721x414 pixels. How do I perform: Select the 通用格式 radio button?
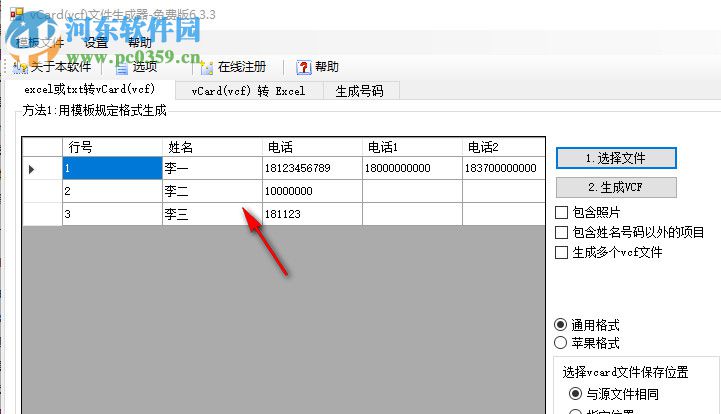pyautogui.click(x=561, y=325)
